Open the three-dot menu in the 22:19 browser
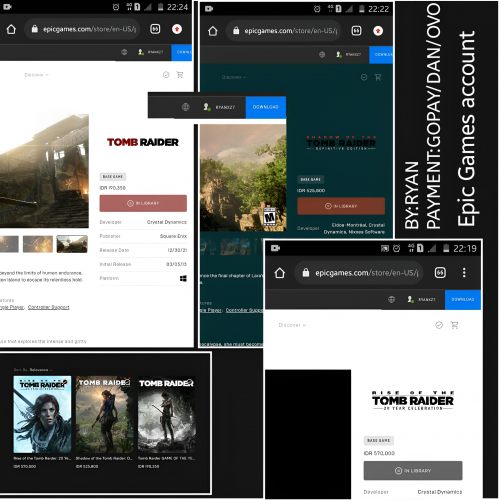Screen dimensions: 500x500 click(464, 273)
